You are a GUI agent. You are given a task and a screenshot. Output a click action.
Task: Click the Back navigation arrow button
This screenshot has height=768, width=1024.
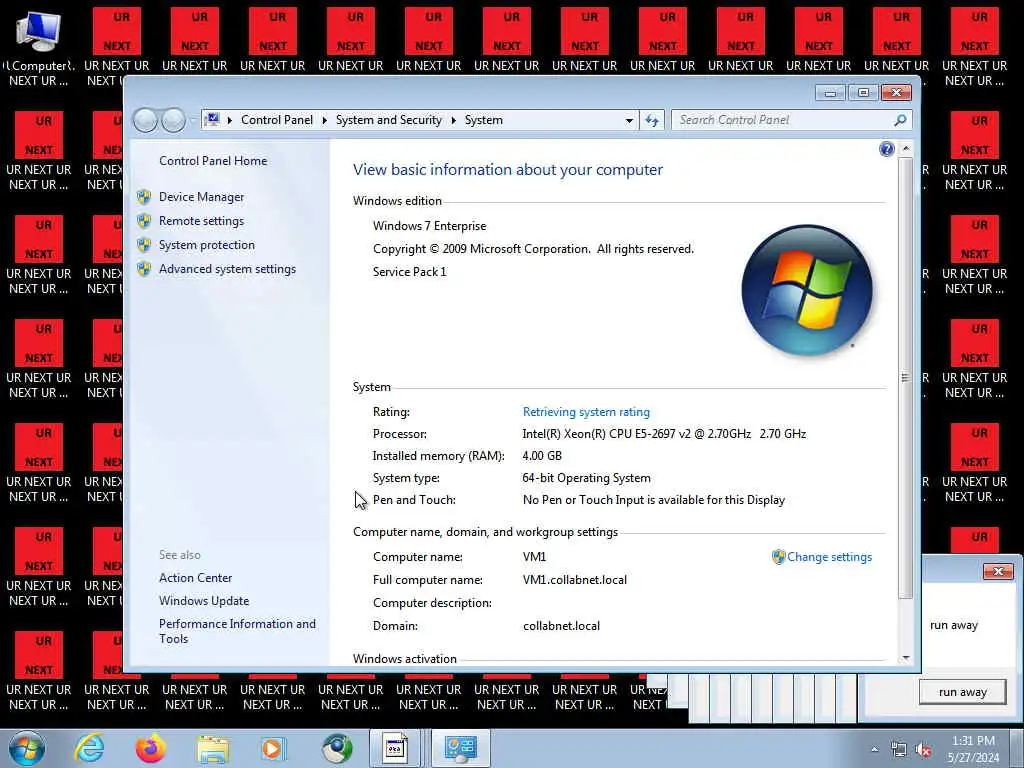145,120
